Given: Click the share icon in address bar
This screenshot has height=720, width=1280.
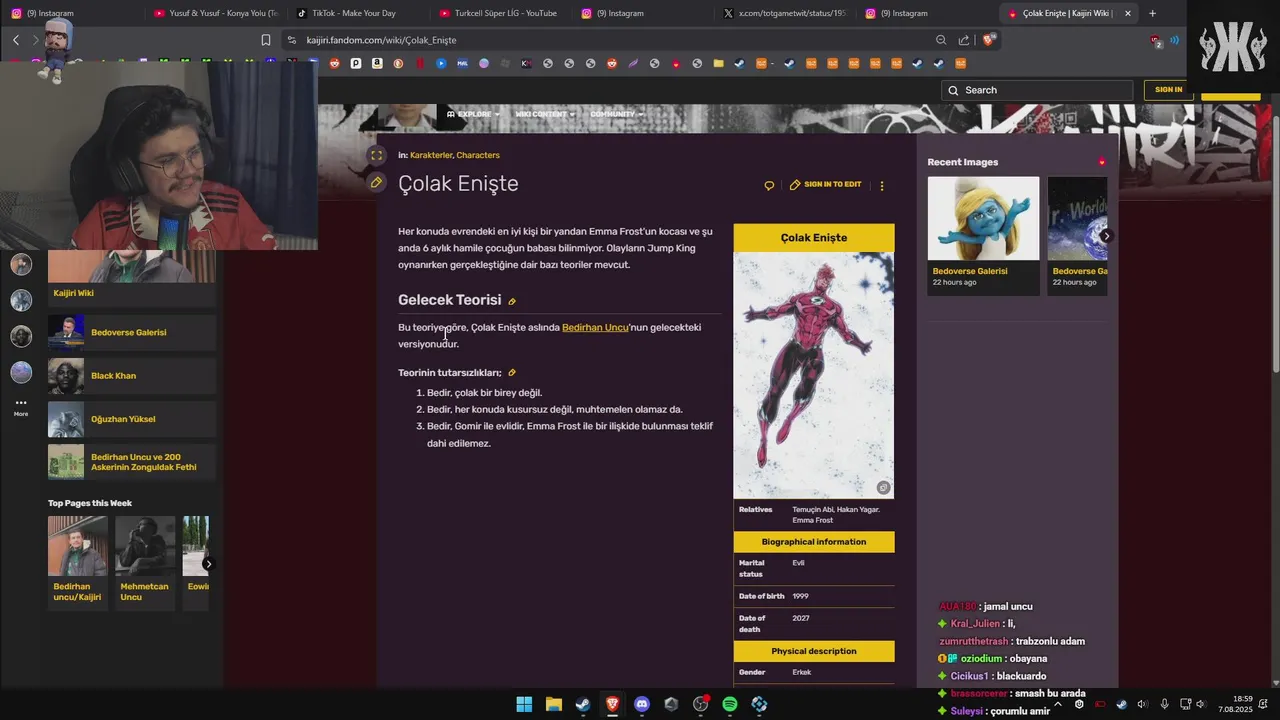Looking at the screenshot, I should [x=964, y=40].
